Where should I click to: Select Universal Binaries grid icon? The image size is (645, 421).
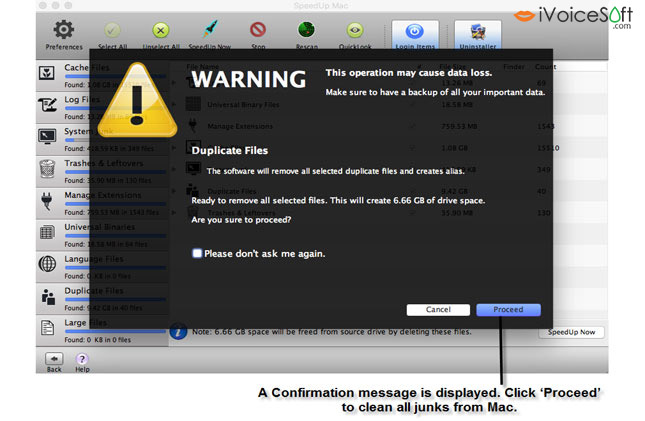pos(47,233)
